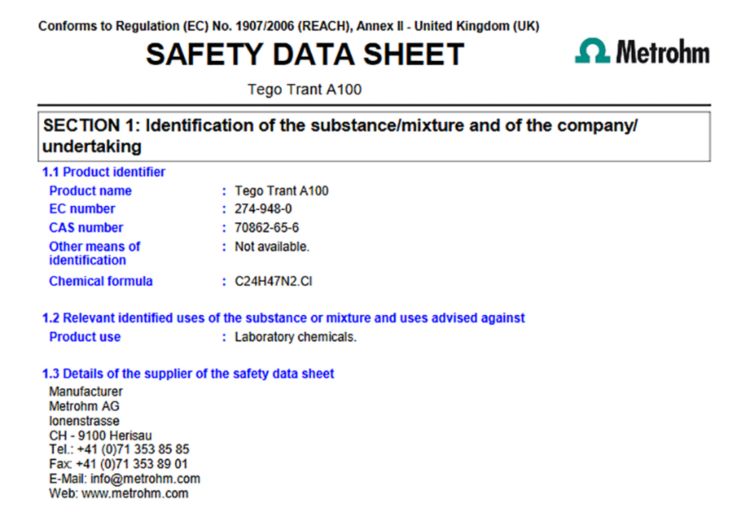Screen dimensions: 750x517
Task: Click the REACH regulation conformity line at top
Action: pos(289,26)
